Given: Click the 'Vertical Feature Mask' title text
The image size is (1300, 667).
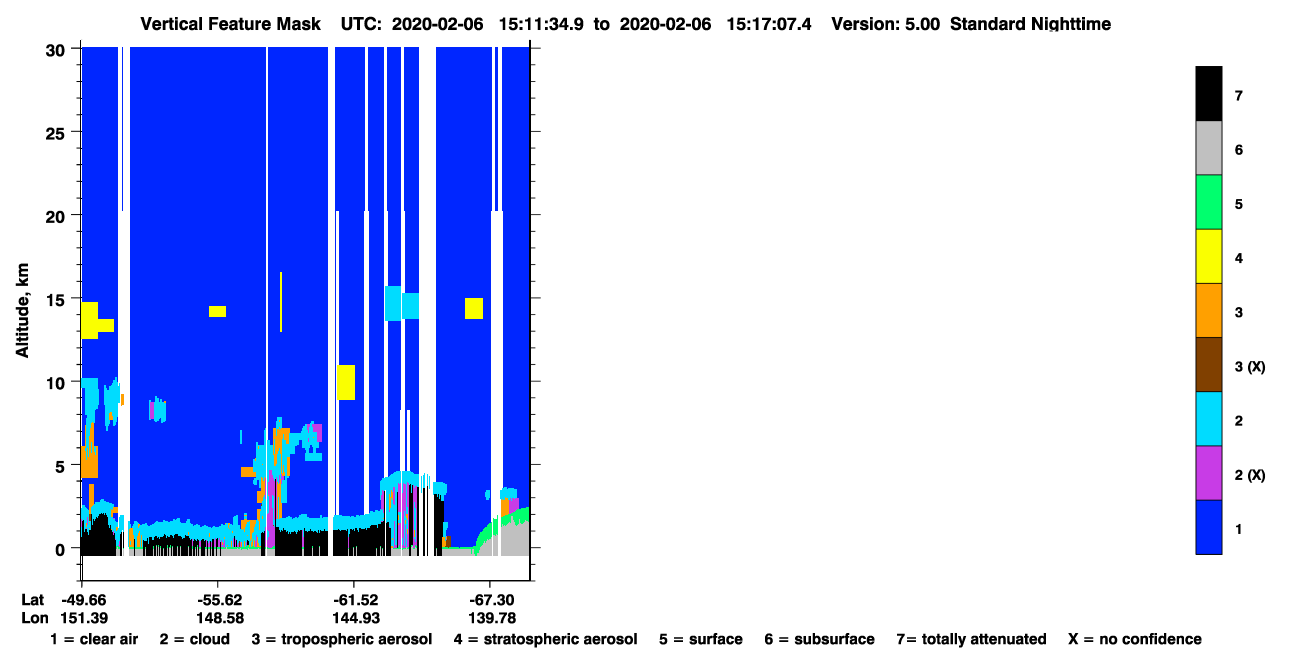Looking at the screenshot, I should tap(231, 23).
